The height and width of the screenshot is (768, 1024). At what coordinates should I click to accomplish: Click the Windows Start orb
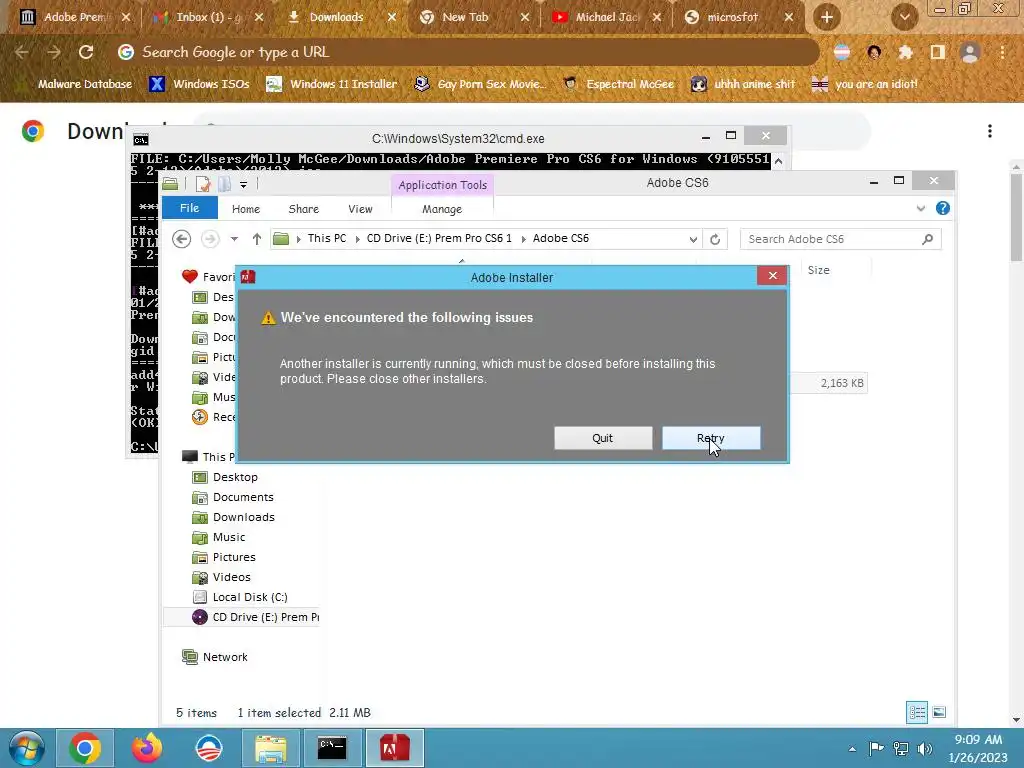point(26,748)
